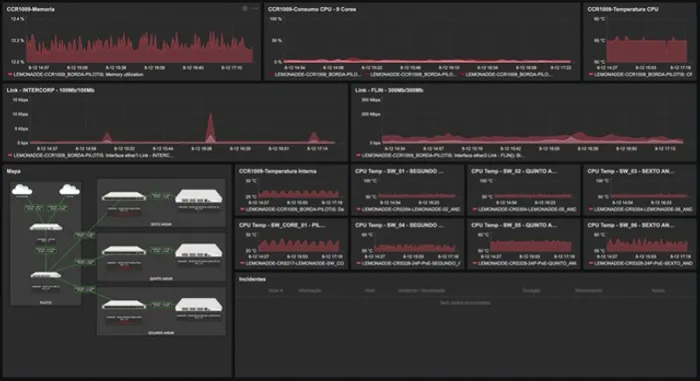Click the Incidentes widget title

point(252,279)
